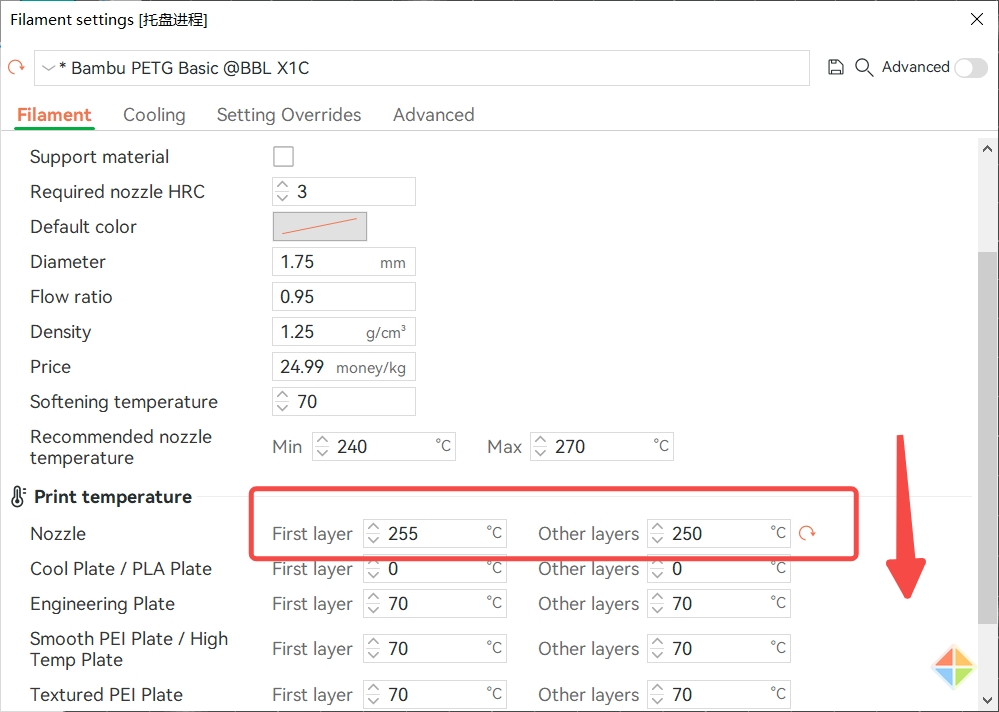This screenshot has width=999, height=712.
Task: Click Nozzle Other layers 250 field
Action: point(719,534)
